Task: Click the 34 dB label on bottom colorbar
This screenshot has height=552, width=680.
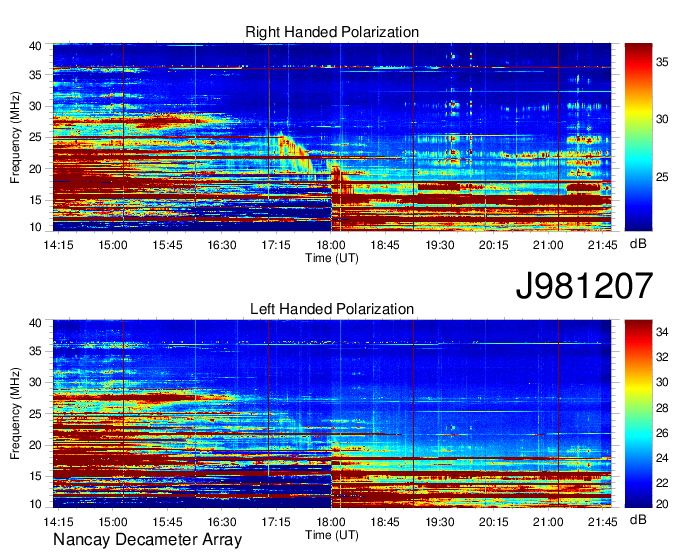Action: [x=662, y=332]
